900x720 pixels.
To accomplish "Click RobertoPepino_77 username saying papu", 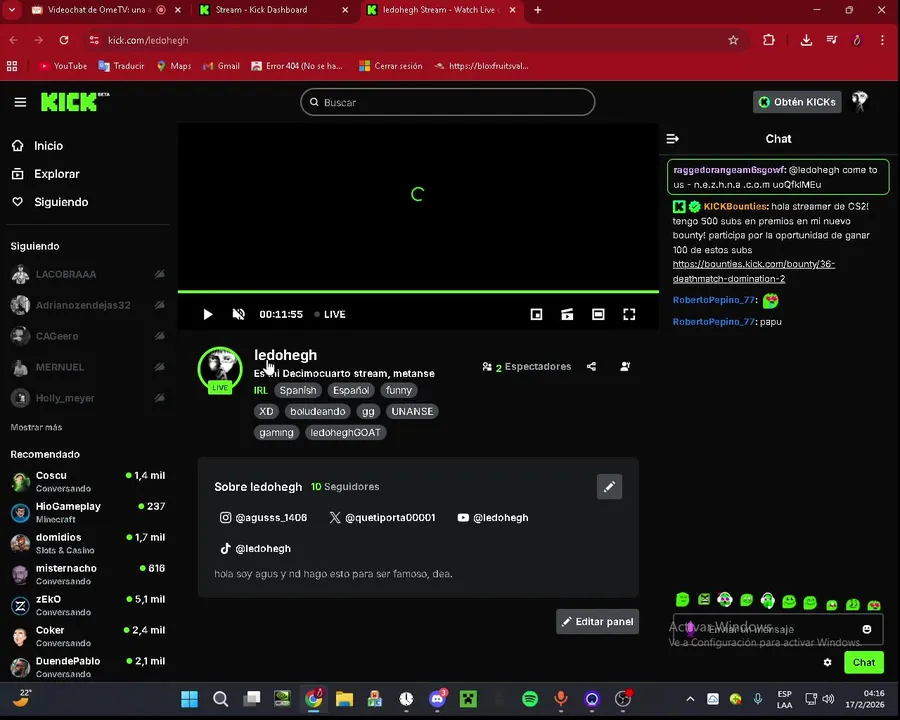I will coord(713,322).
